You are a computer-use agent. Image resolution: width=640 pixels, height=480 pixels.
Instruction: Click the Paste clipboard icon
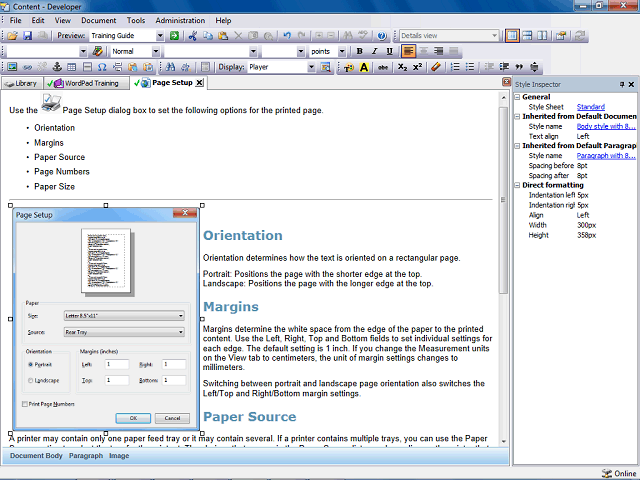pos(223,36)
